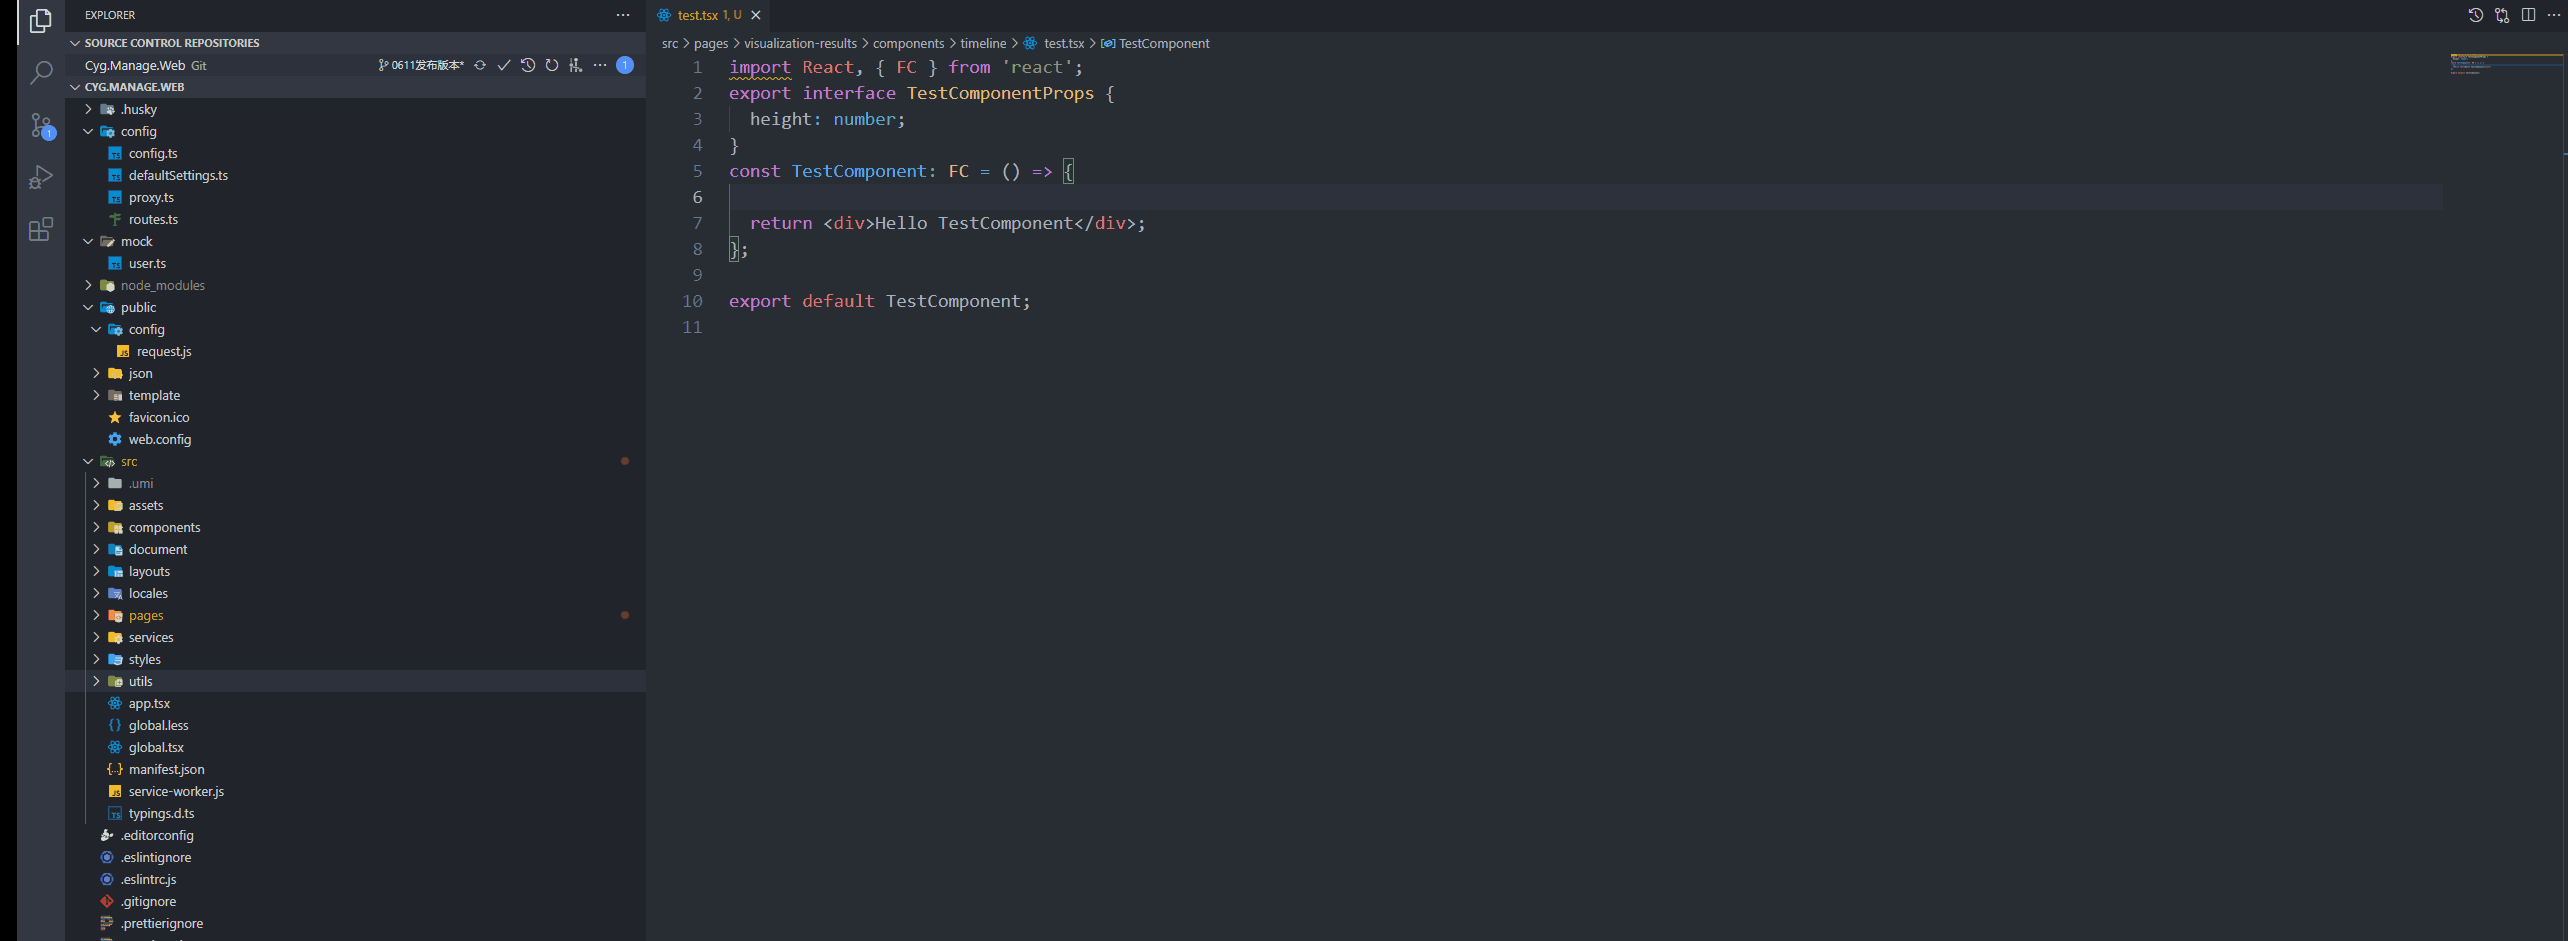Open web.config file
2568x941 pixels.
point(160,439)
